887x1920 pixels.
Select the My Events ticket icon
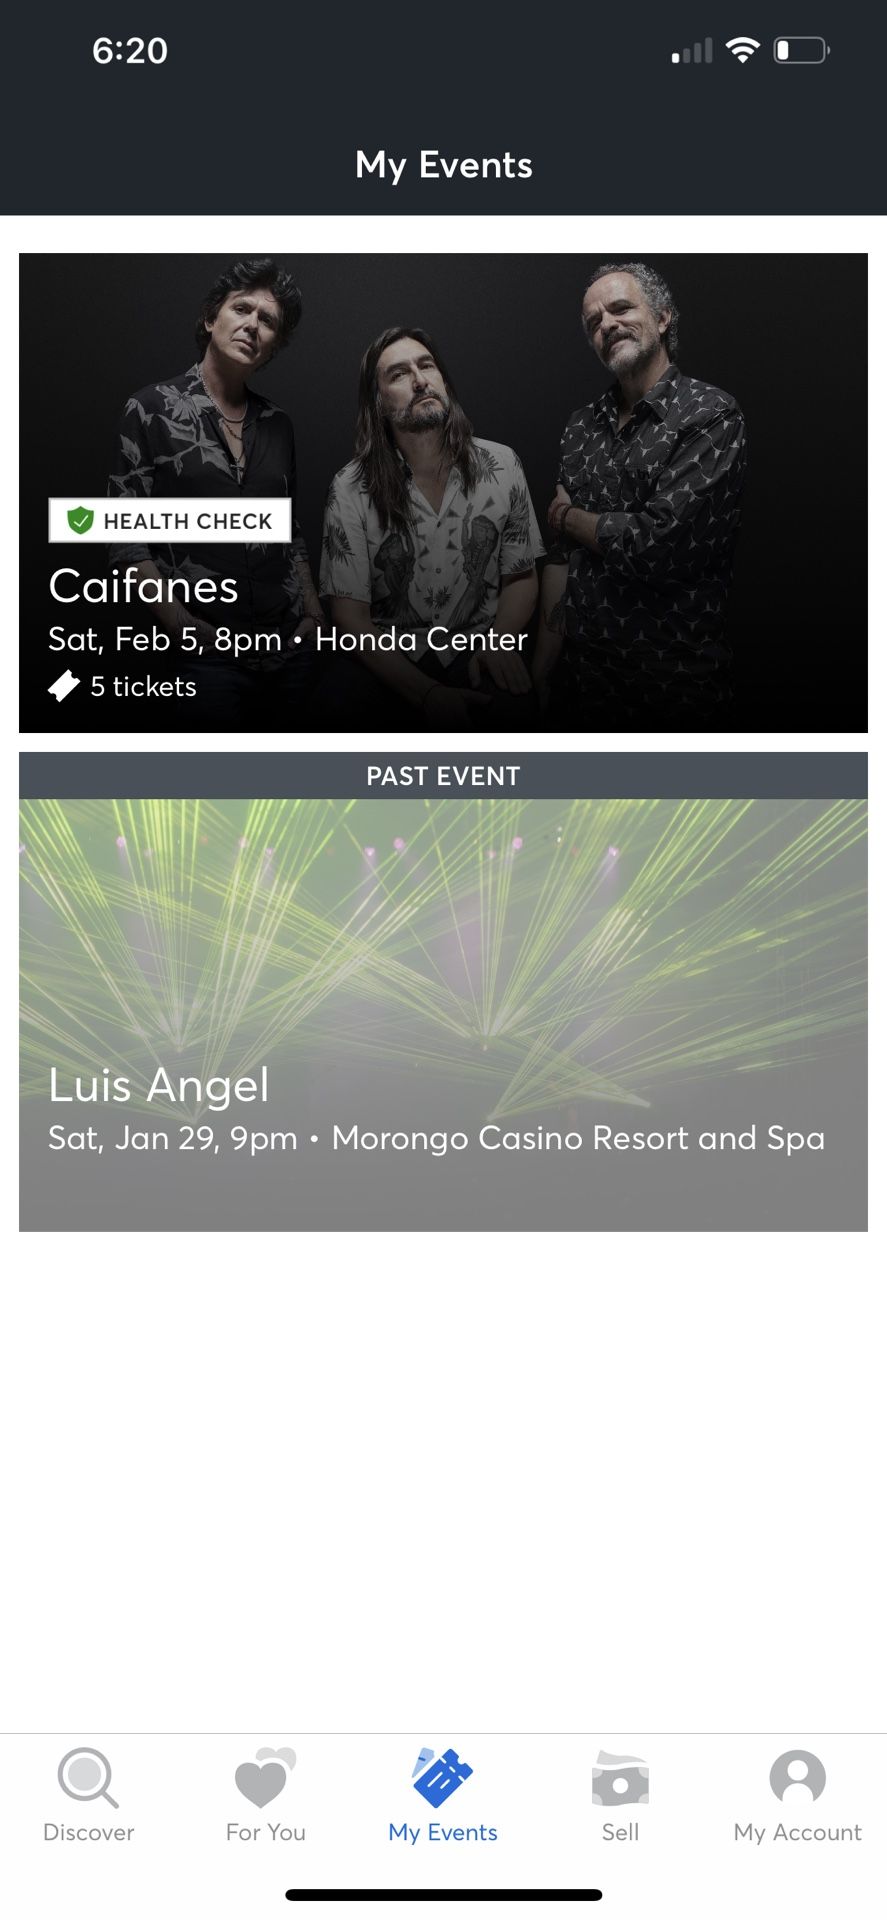pyautogui.click(x=443, y=1777)
